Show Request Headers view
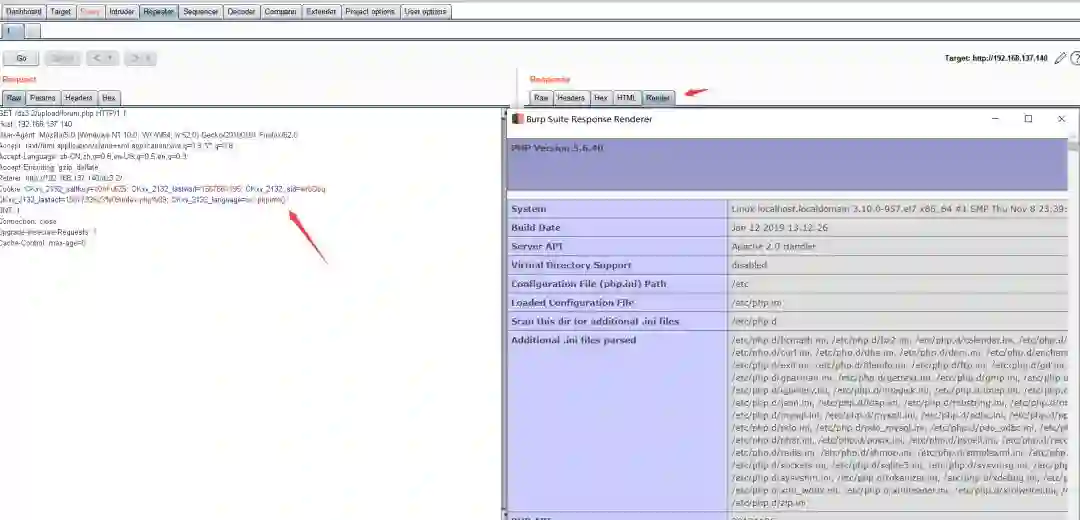This screenshot has height=520, width=1080. click(79, 98)
